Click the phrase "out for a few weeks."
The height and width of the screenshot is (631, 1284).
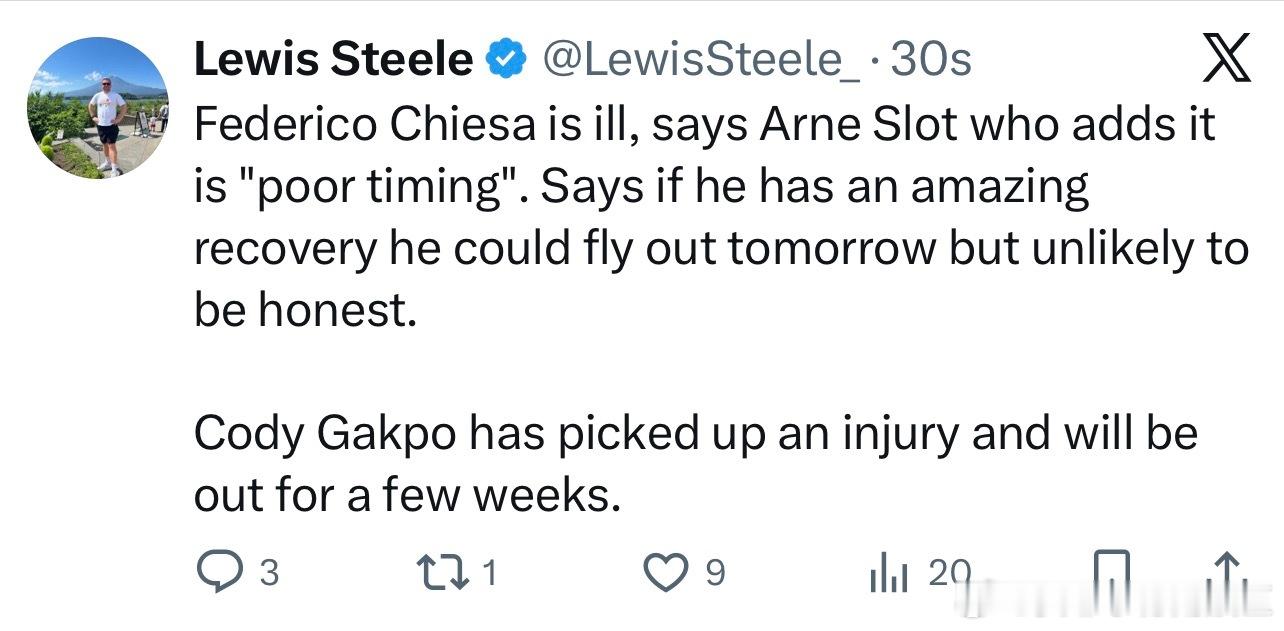[402, 496]
